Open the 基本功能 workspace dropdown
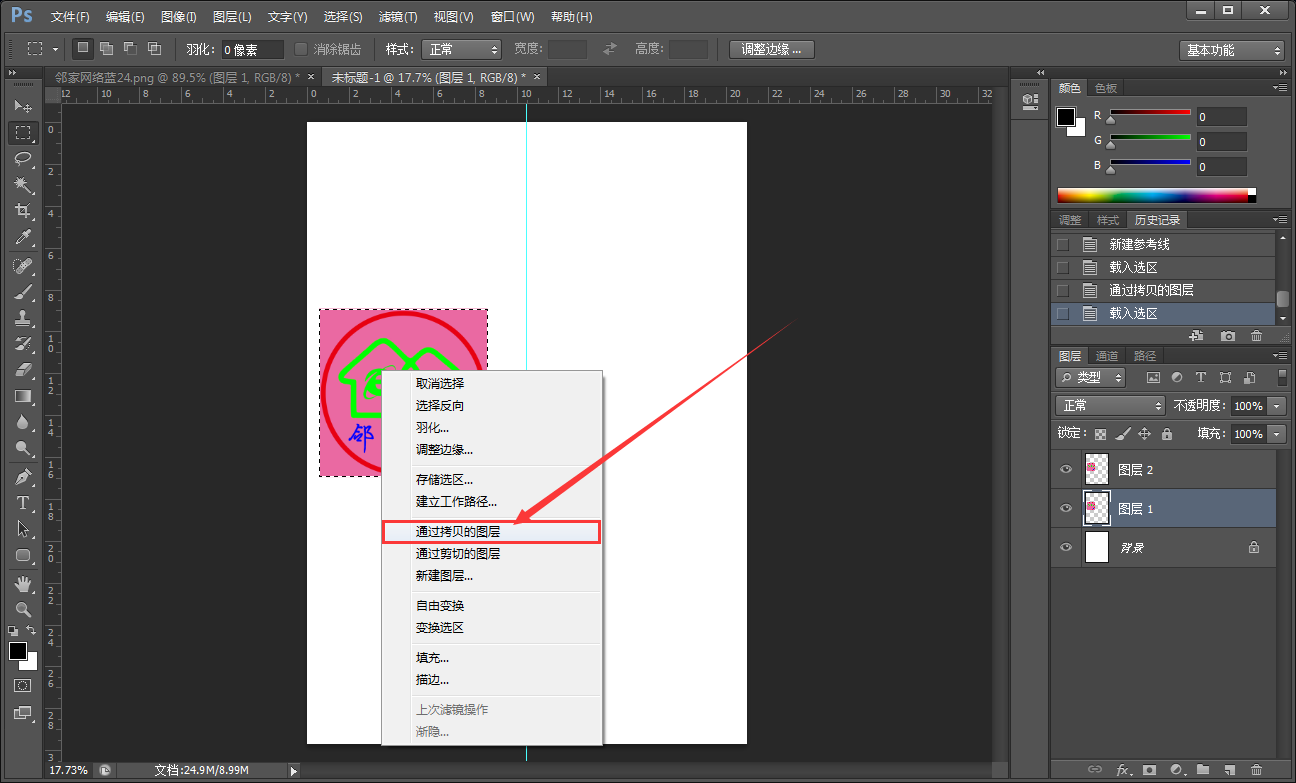Image resolution: width=1296 pixels, height=783 pixels. [1231, 50]
